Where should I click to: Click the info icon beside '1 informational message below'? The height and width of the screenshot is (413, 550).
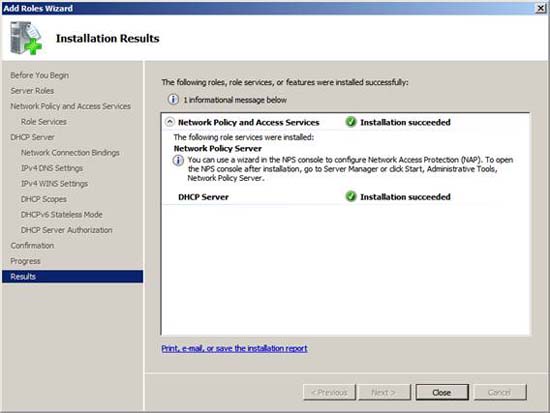173,100
